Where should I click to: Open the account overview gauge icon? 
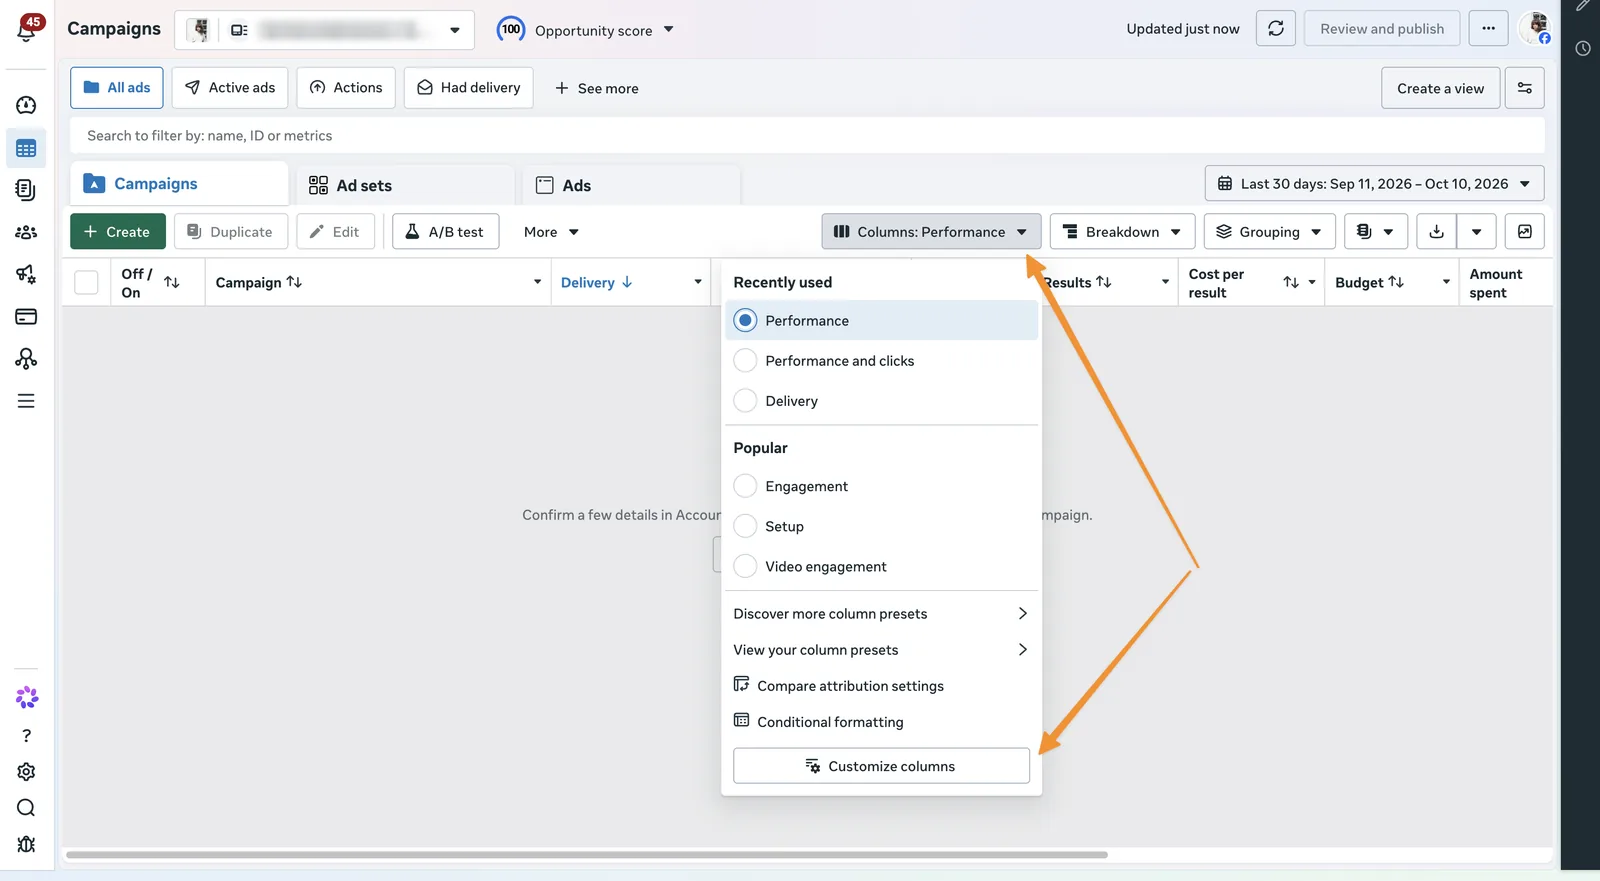[x=26, y=105]
